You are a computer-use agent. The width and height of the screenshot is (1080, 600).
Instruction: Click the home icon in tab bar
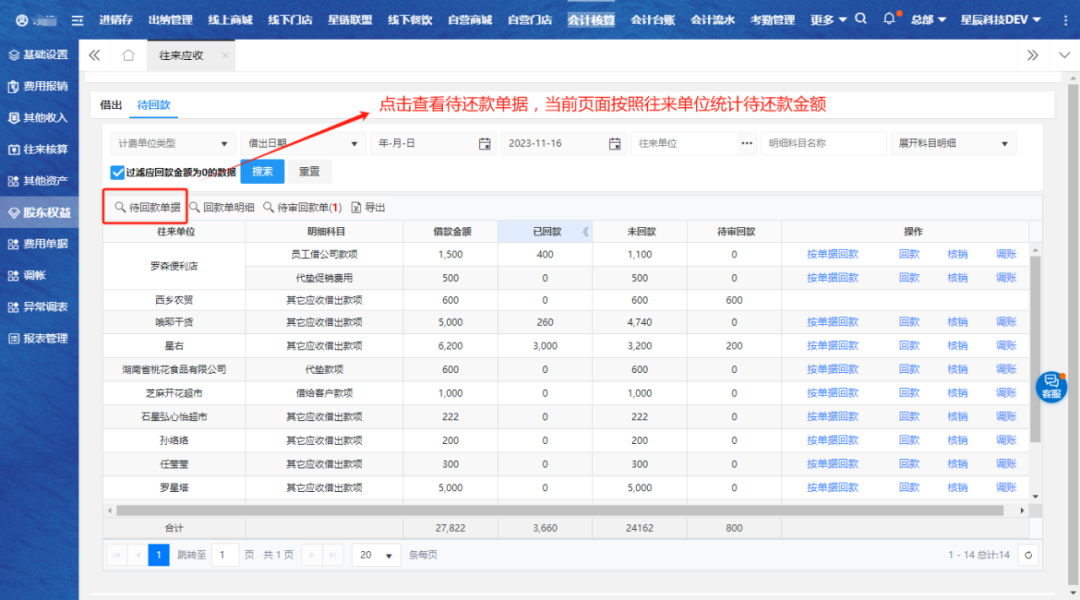point(128,56)
